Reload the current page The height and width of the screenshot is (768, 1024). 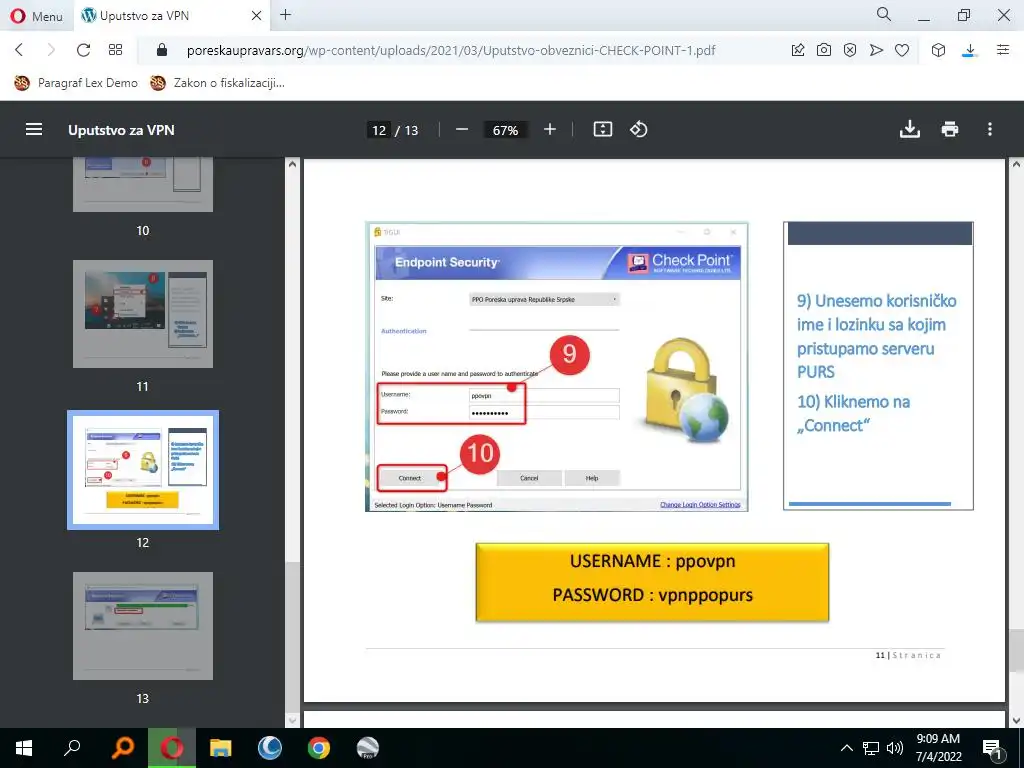[x=83, y=50]
